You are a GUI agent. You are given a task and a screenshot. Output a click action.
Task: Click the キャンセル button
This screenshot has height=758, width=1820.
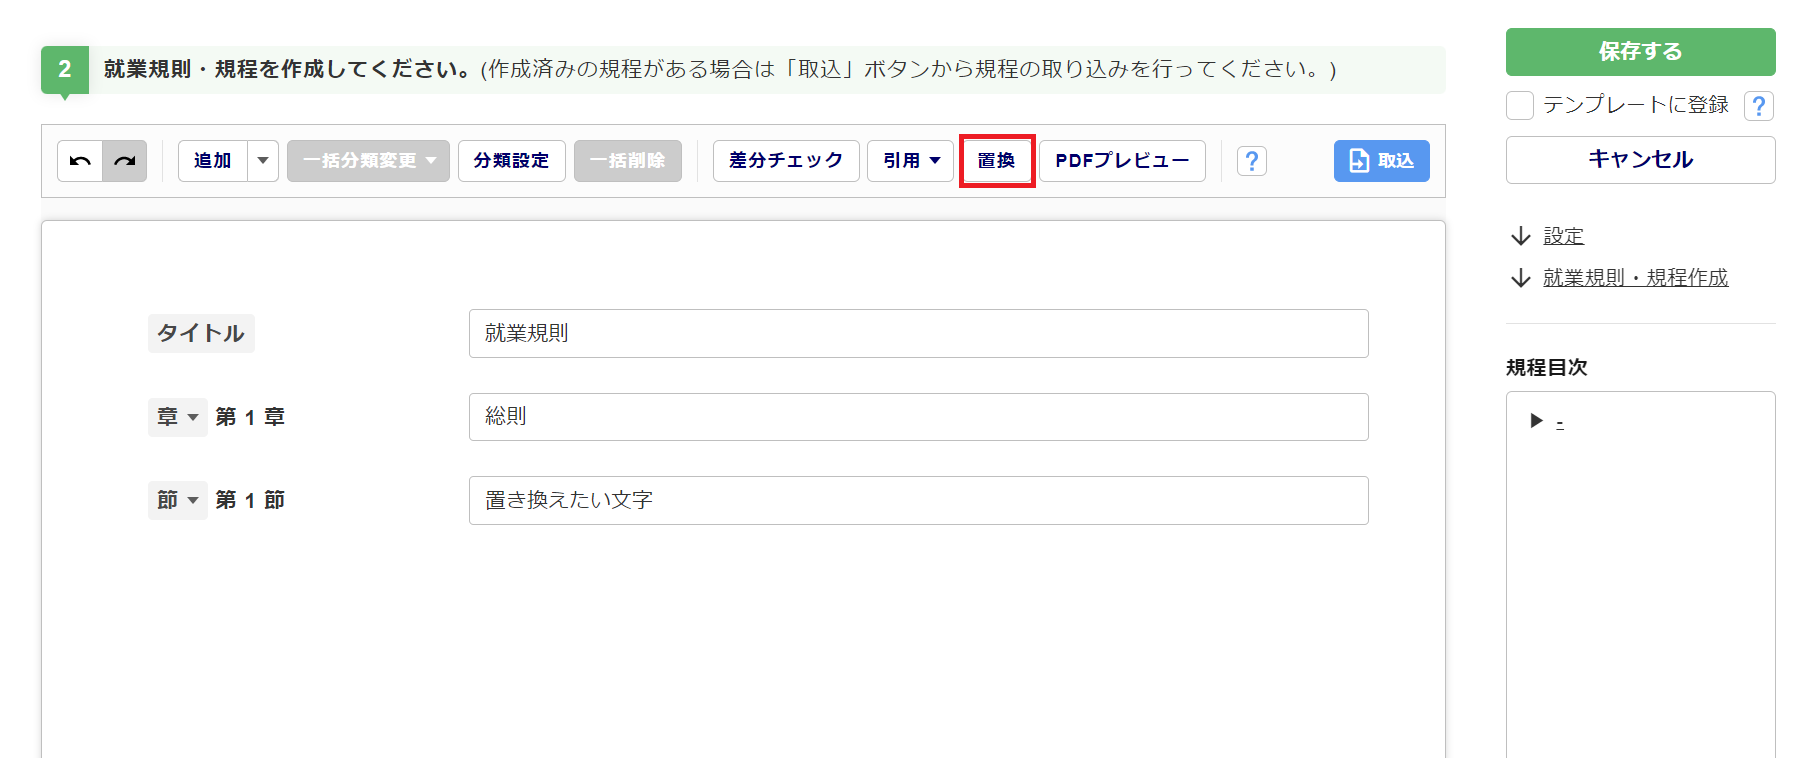pos(1640,160)
